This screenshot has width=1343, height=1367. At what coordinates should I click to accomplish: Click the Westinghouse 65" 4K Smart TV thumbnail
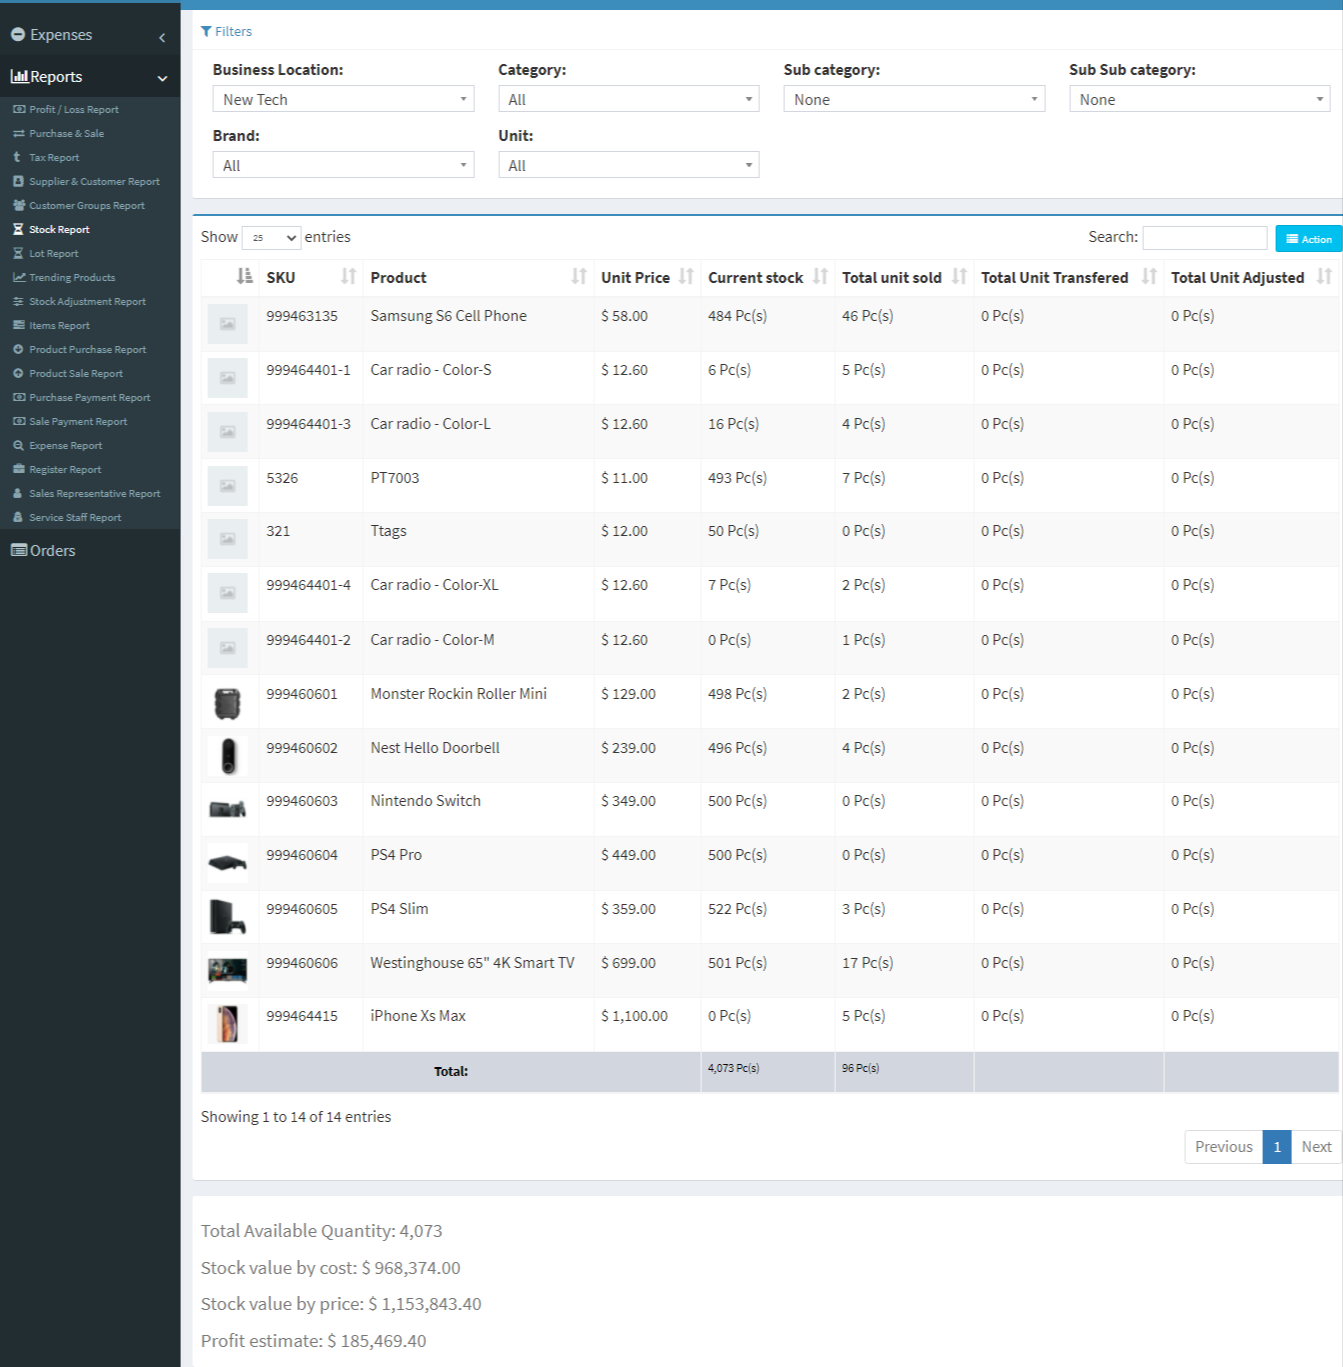228,970
